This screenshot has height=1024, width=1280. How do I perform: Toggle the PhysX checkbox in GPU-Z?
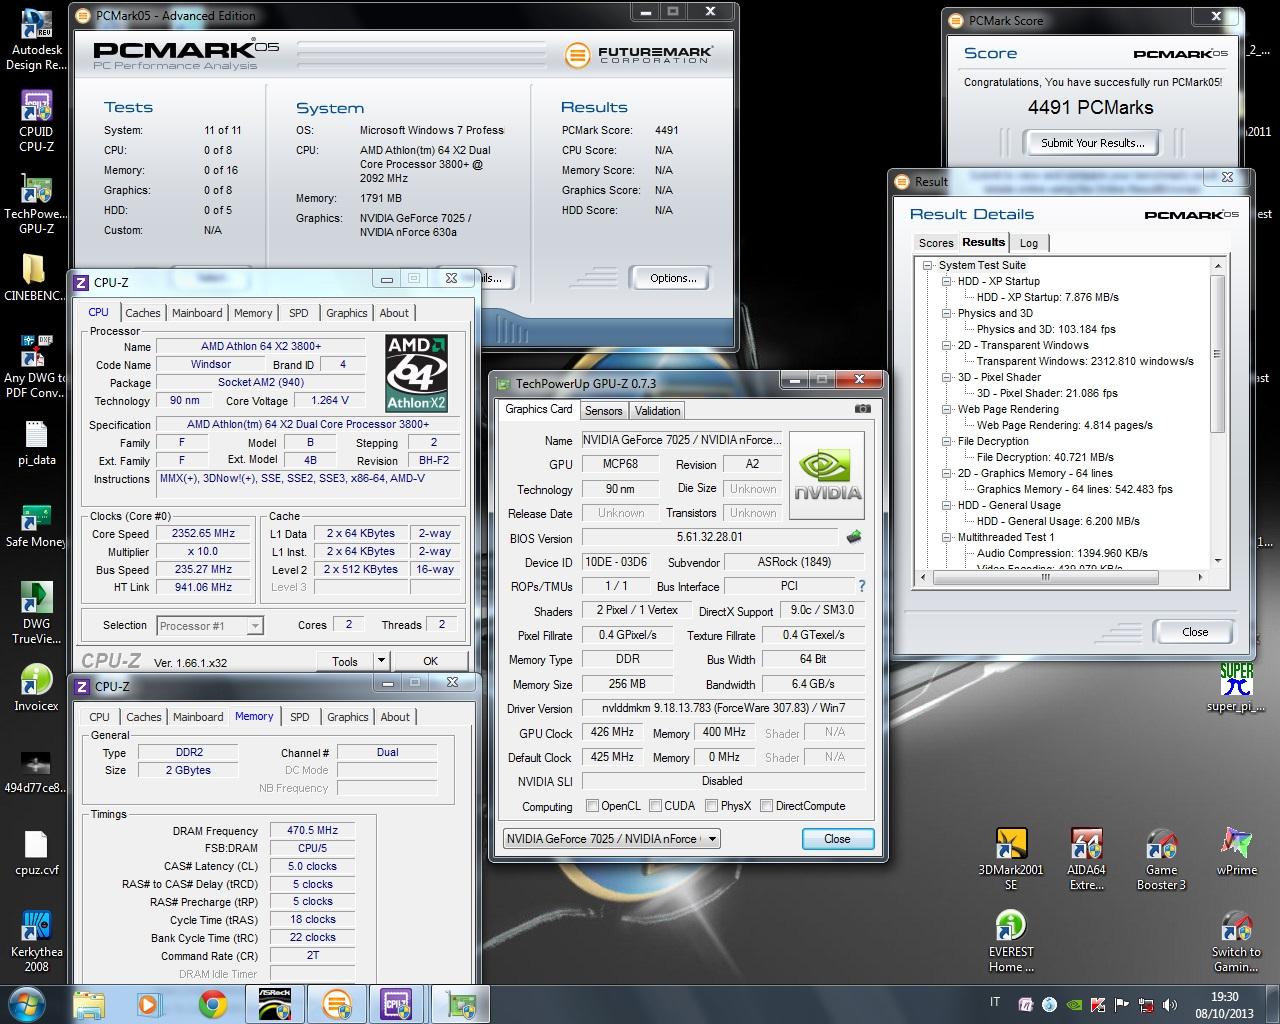click(x=711, y=805)
